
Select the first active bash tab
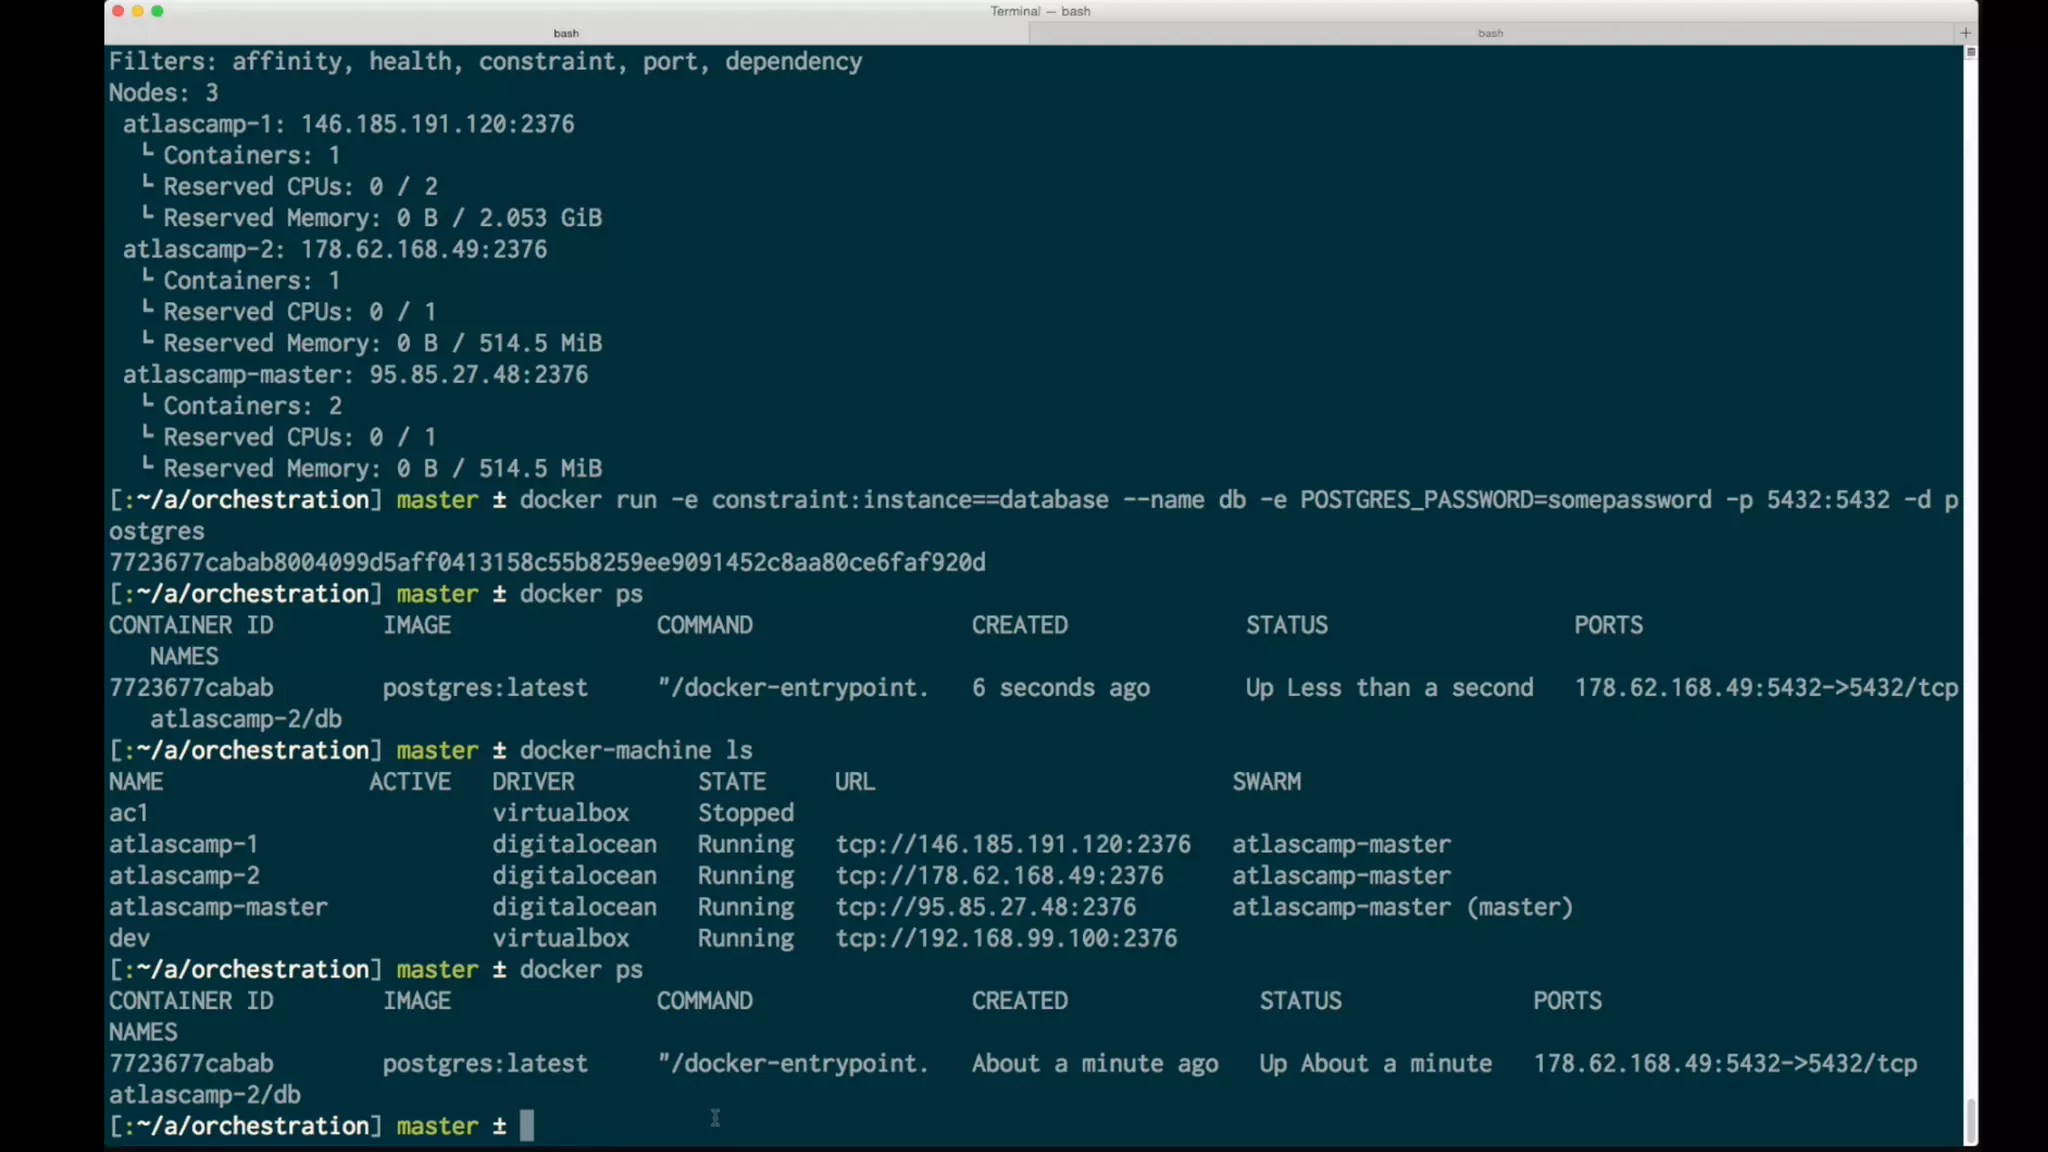coord(566,33)
